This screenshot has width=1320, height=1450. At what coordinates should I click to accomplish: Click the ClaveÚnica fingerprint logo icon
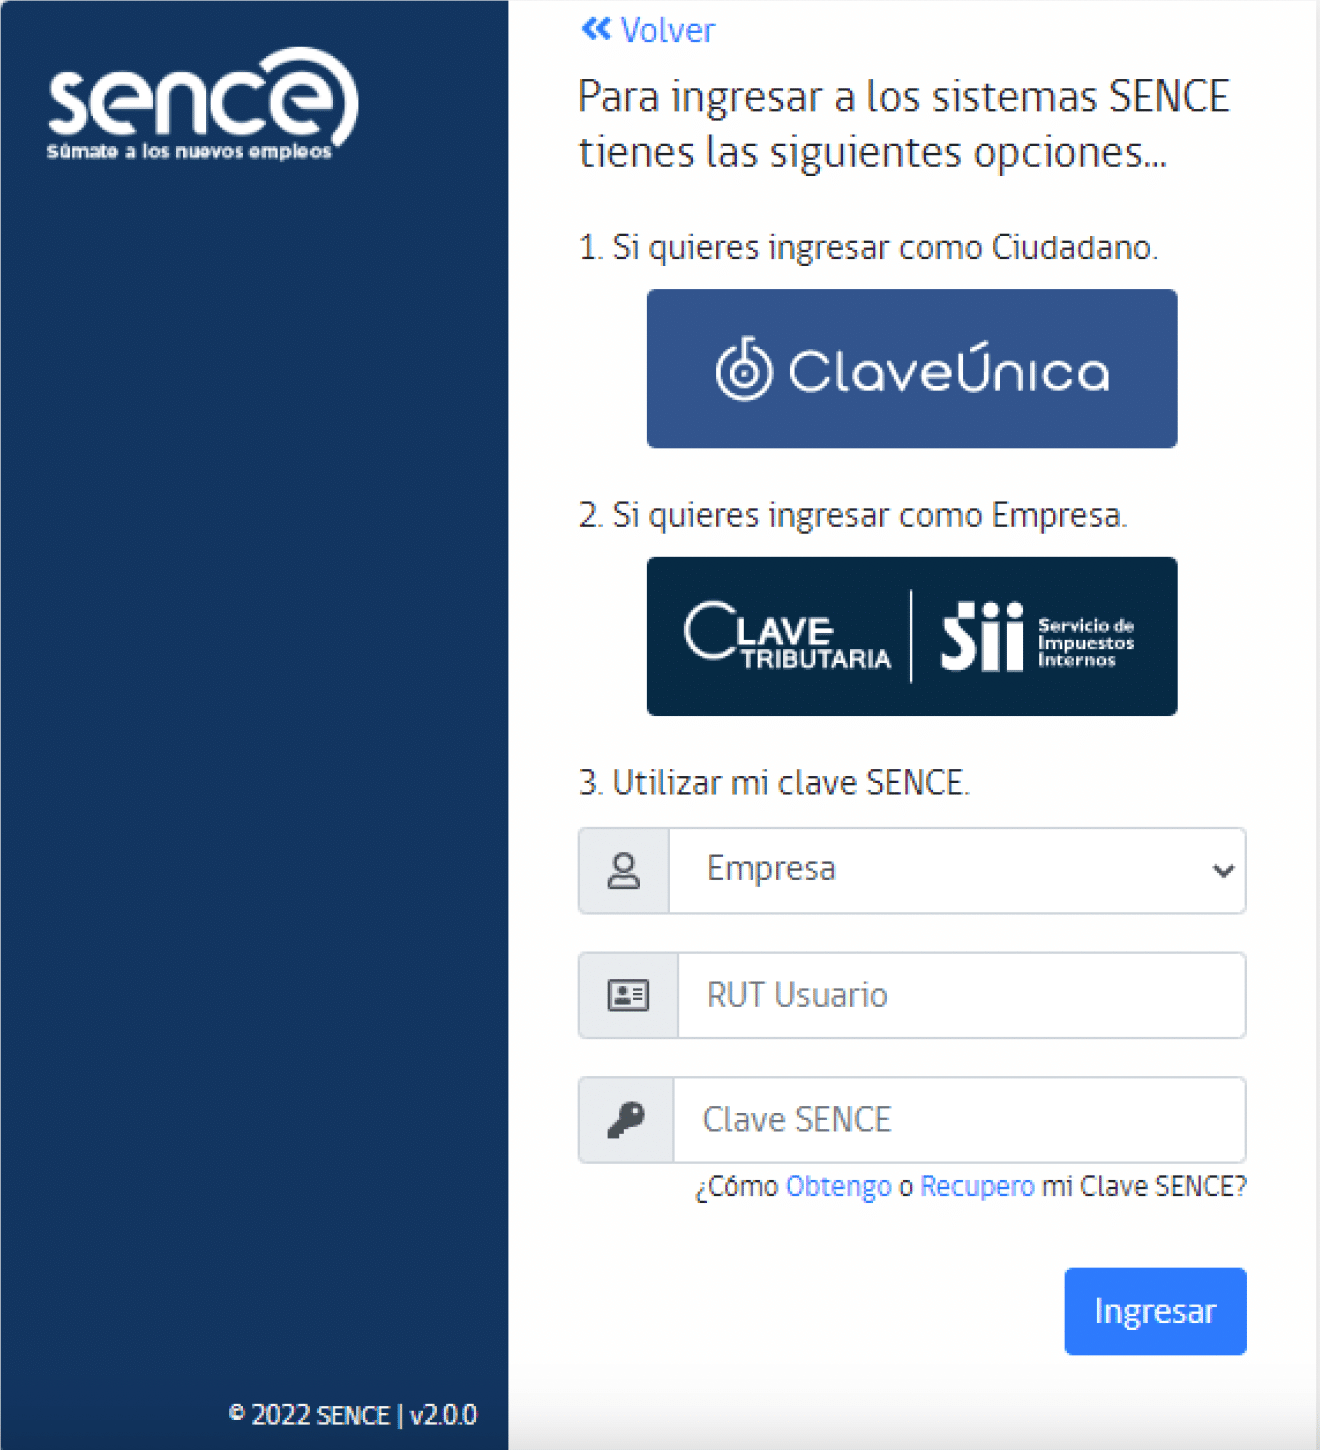[x=744, y=369]
